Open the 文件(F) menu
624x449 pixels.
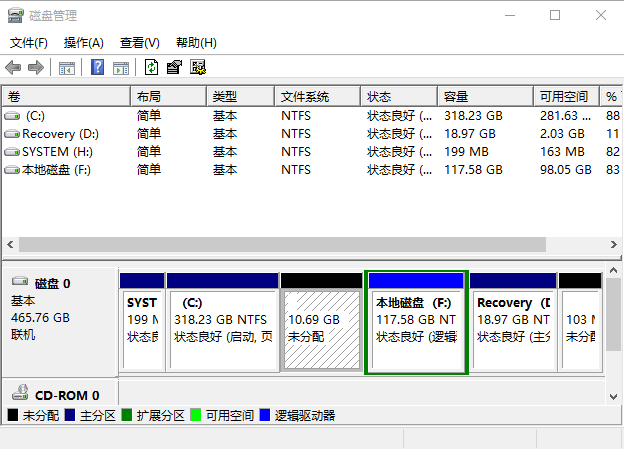(x=29, y=43)
